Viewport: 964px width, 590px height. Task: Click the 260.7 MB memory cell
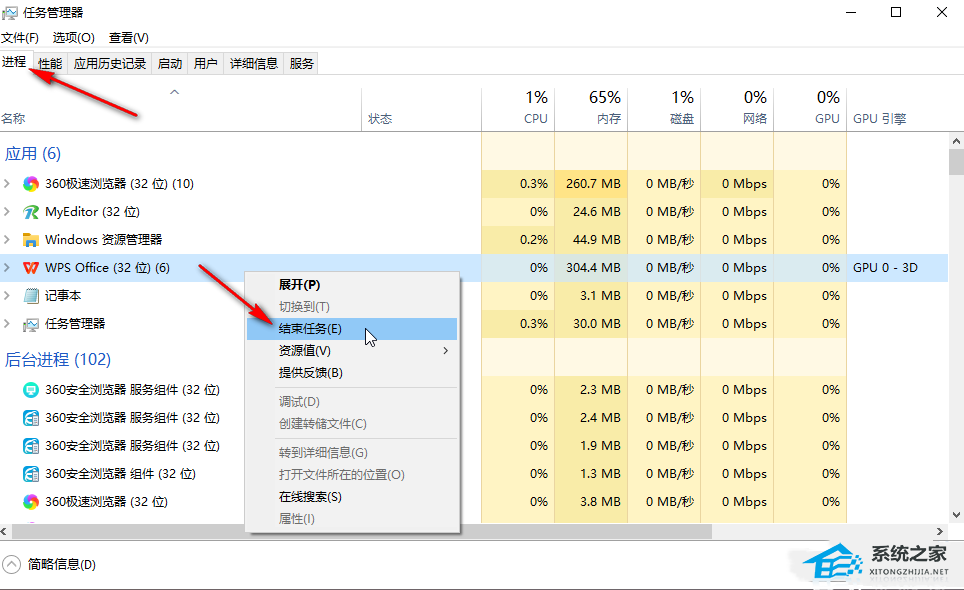pyautogui.click(x=591, y=184)
